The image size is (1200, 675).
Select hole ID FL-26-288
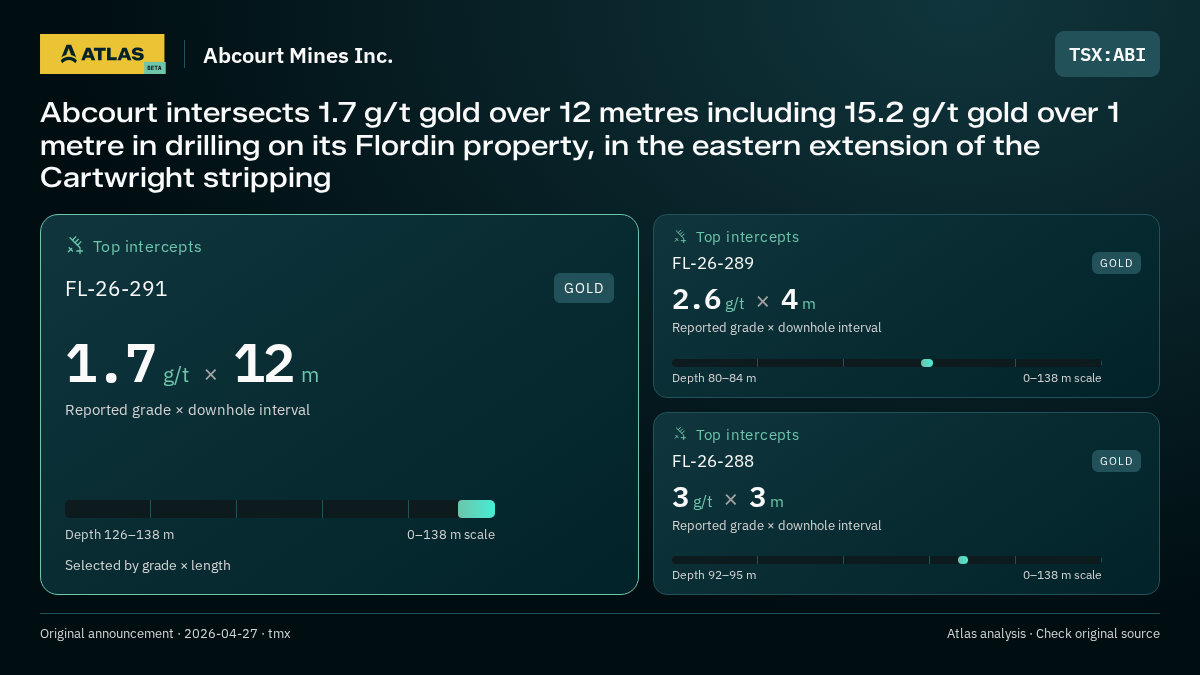point(713,461)
